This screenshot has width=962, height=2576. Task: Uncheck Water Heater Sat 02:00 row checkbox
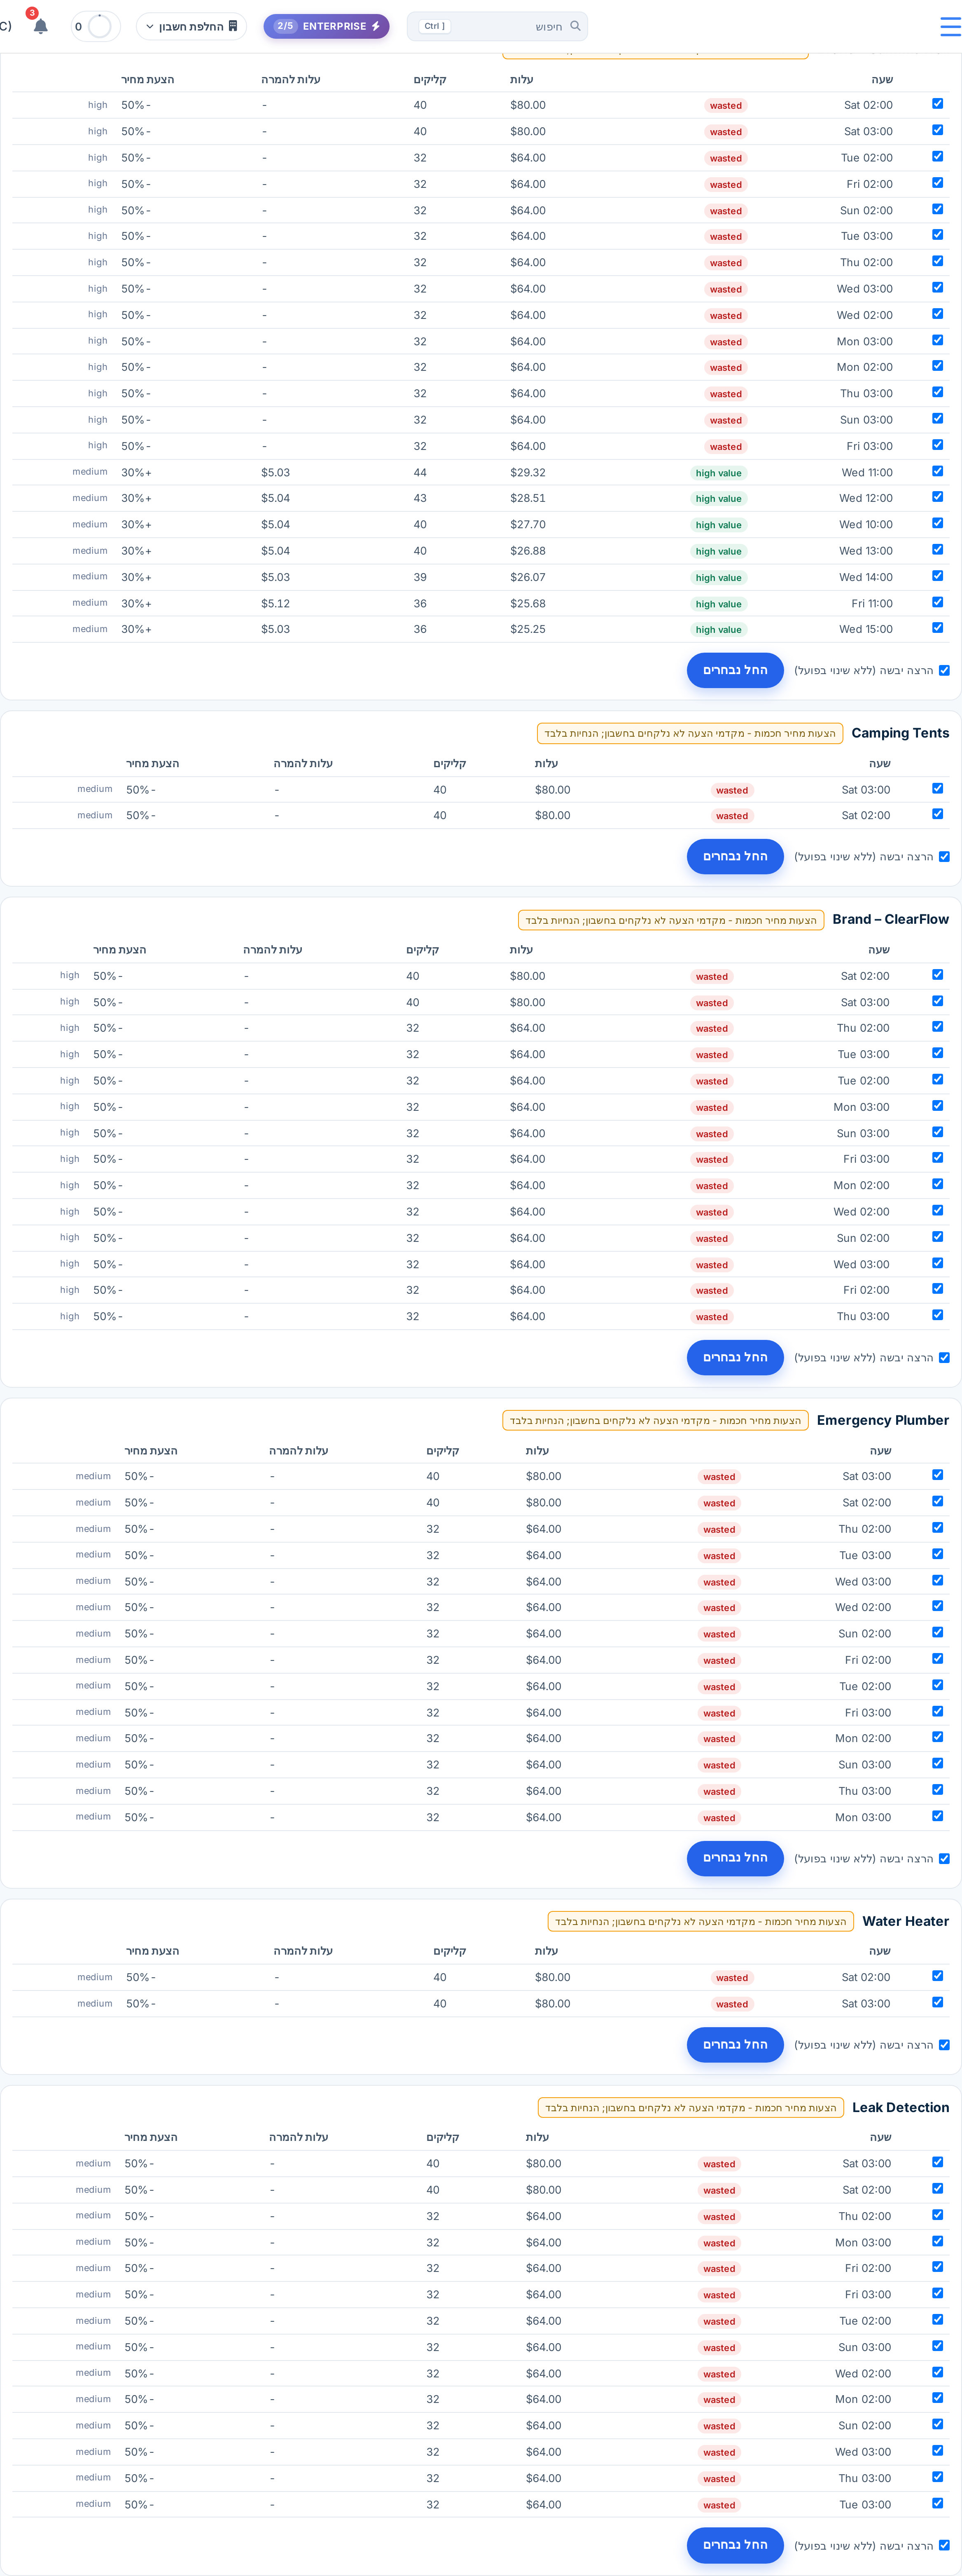937,1976
